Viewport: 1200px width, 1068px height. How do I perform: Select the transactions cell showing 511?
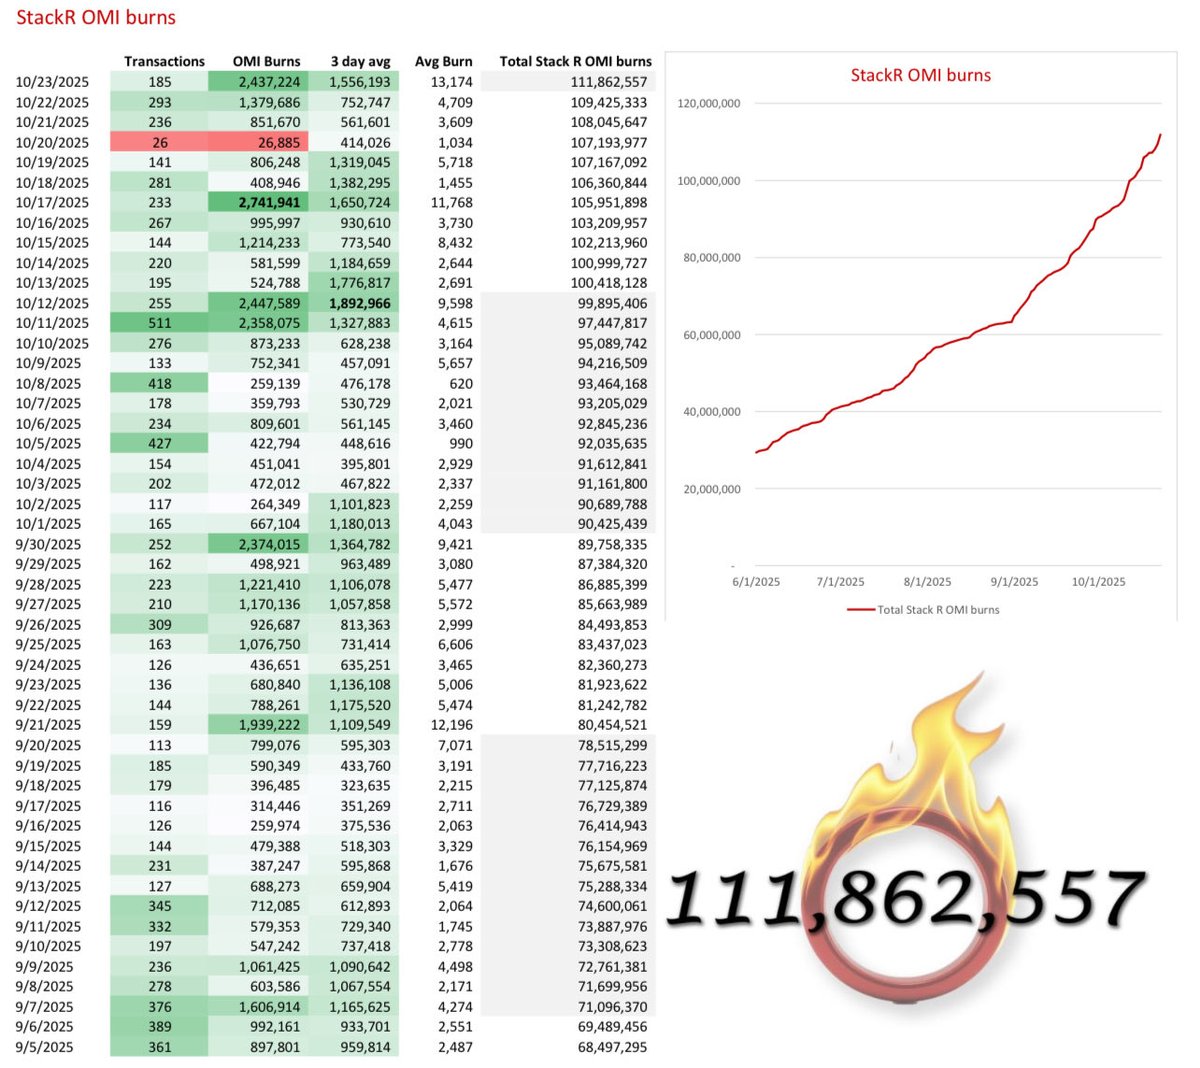click(x=160, y=323)
